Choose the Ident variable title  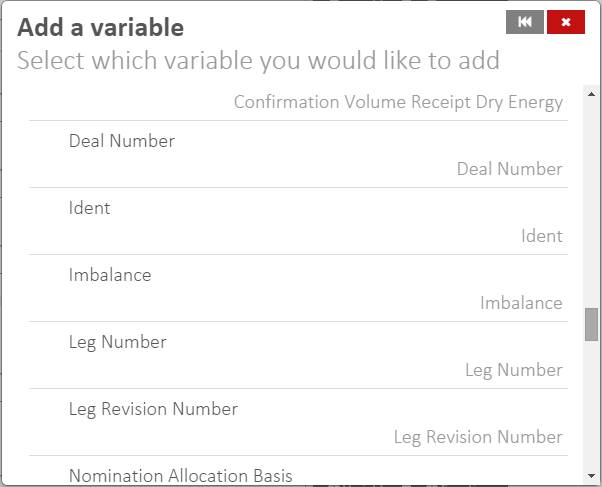pyautogui.click(x=89, y=208)
